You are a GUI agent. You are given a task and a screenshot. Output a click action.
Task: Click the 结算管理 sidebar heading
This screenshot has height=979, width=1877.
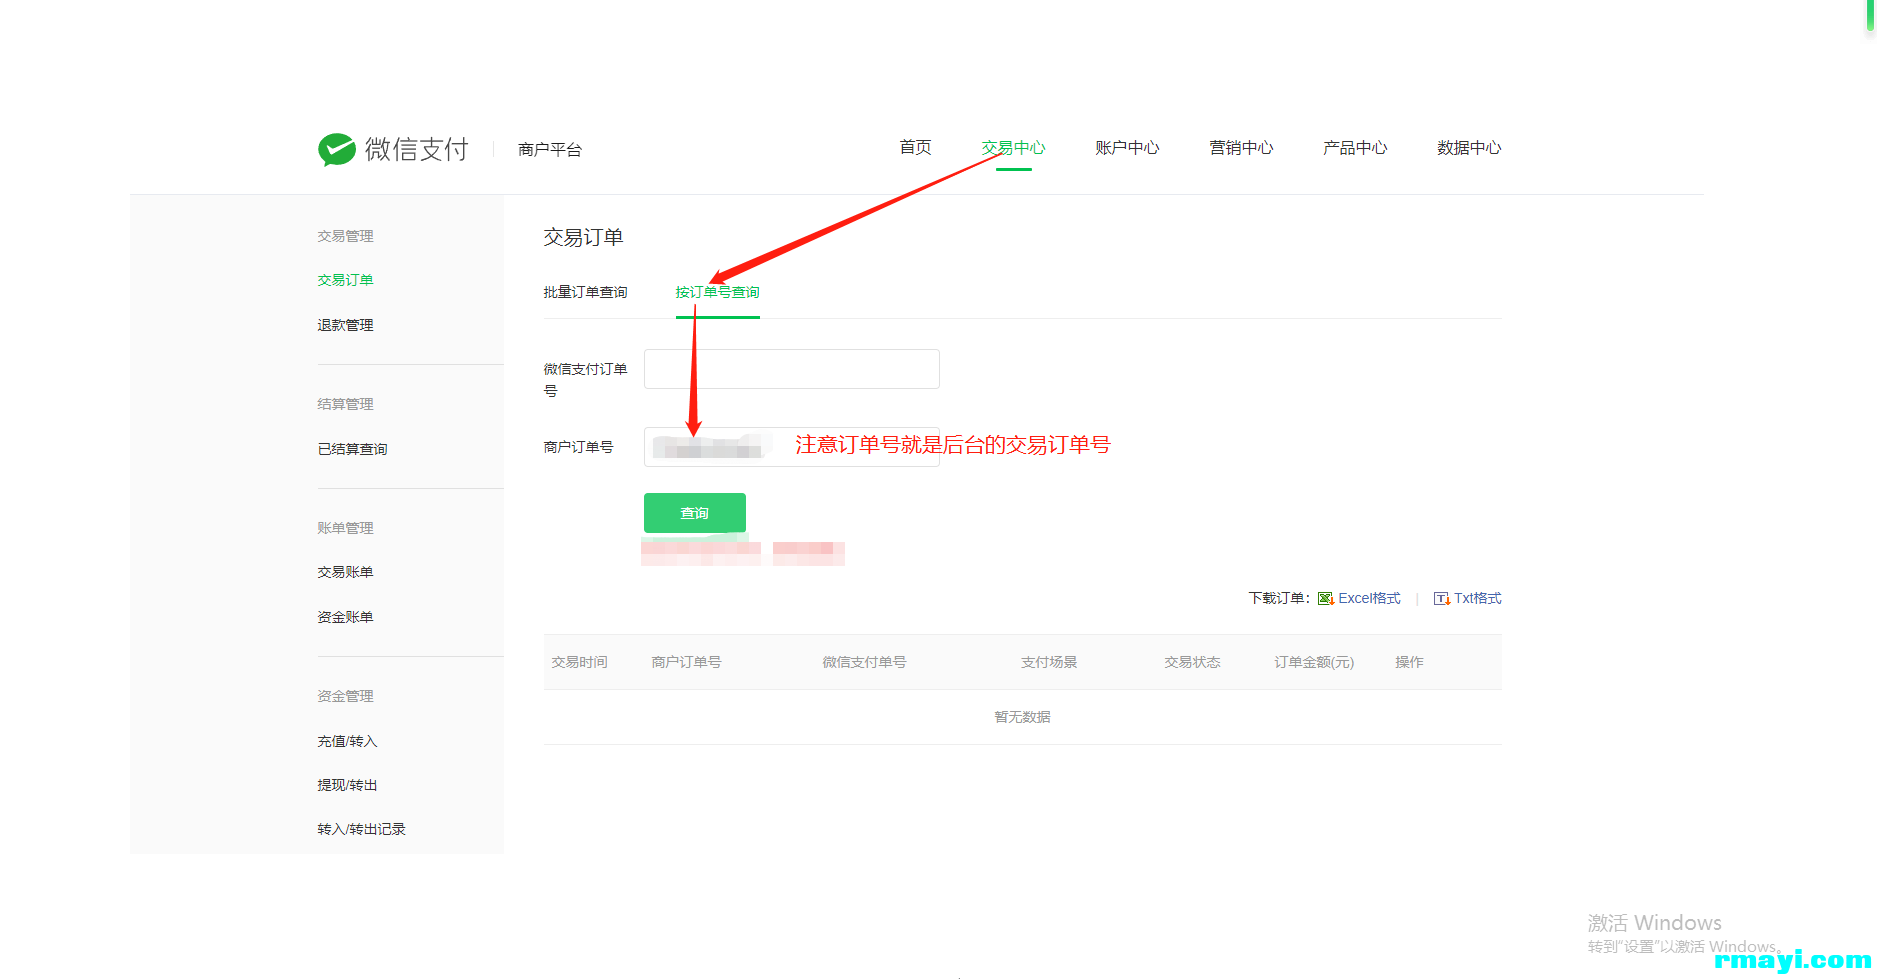click(x=345, y=404)
